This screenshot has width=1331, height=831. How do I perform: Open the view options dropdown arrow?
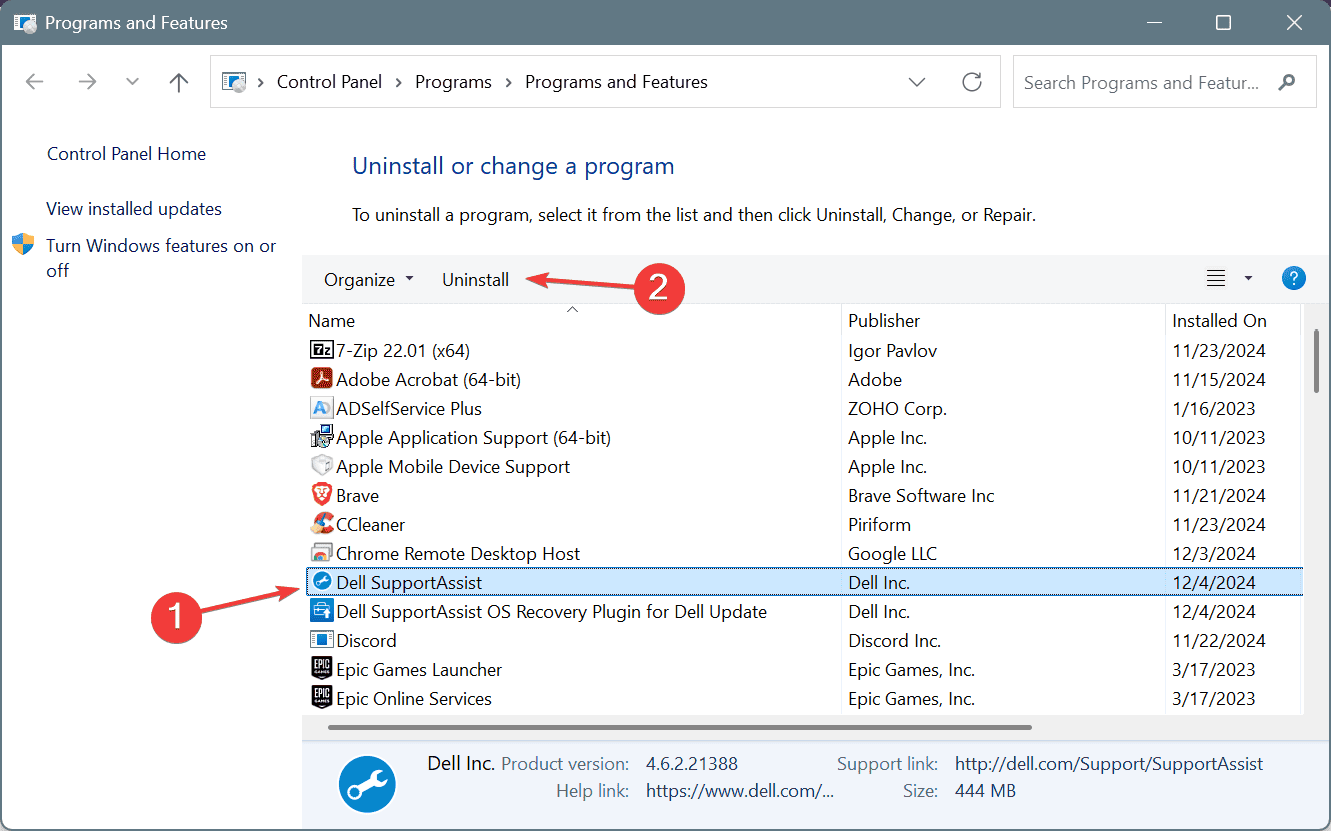pos(1248,278)
